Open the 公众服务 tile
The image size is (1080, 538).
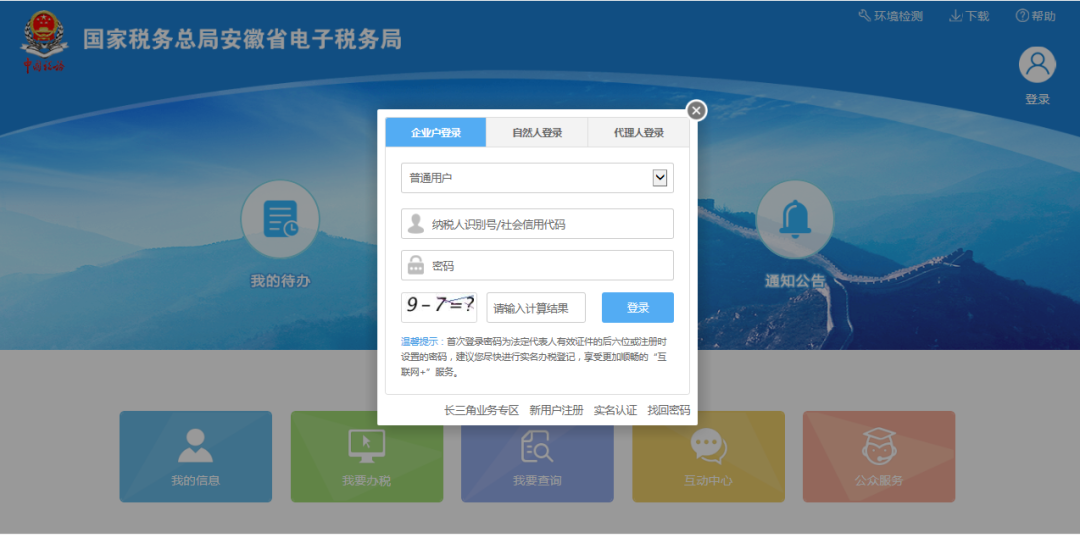click(x=879, y=457)
